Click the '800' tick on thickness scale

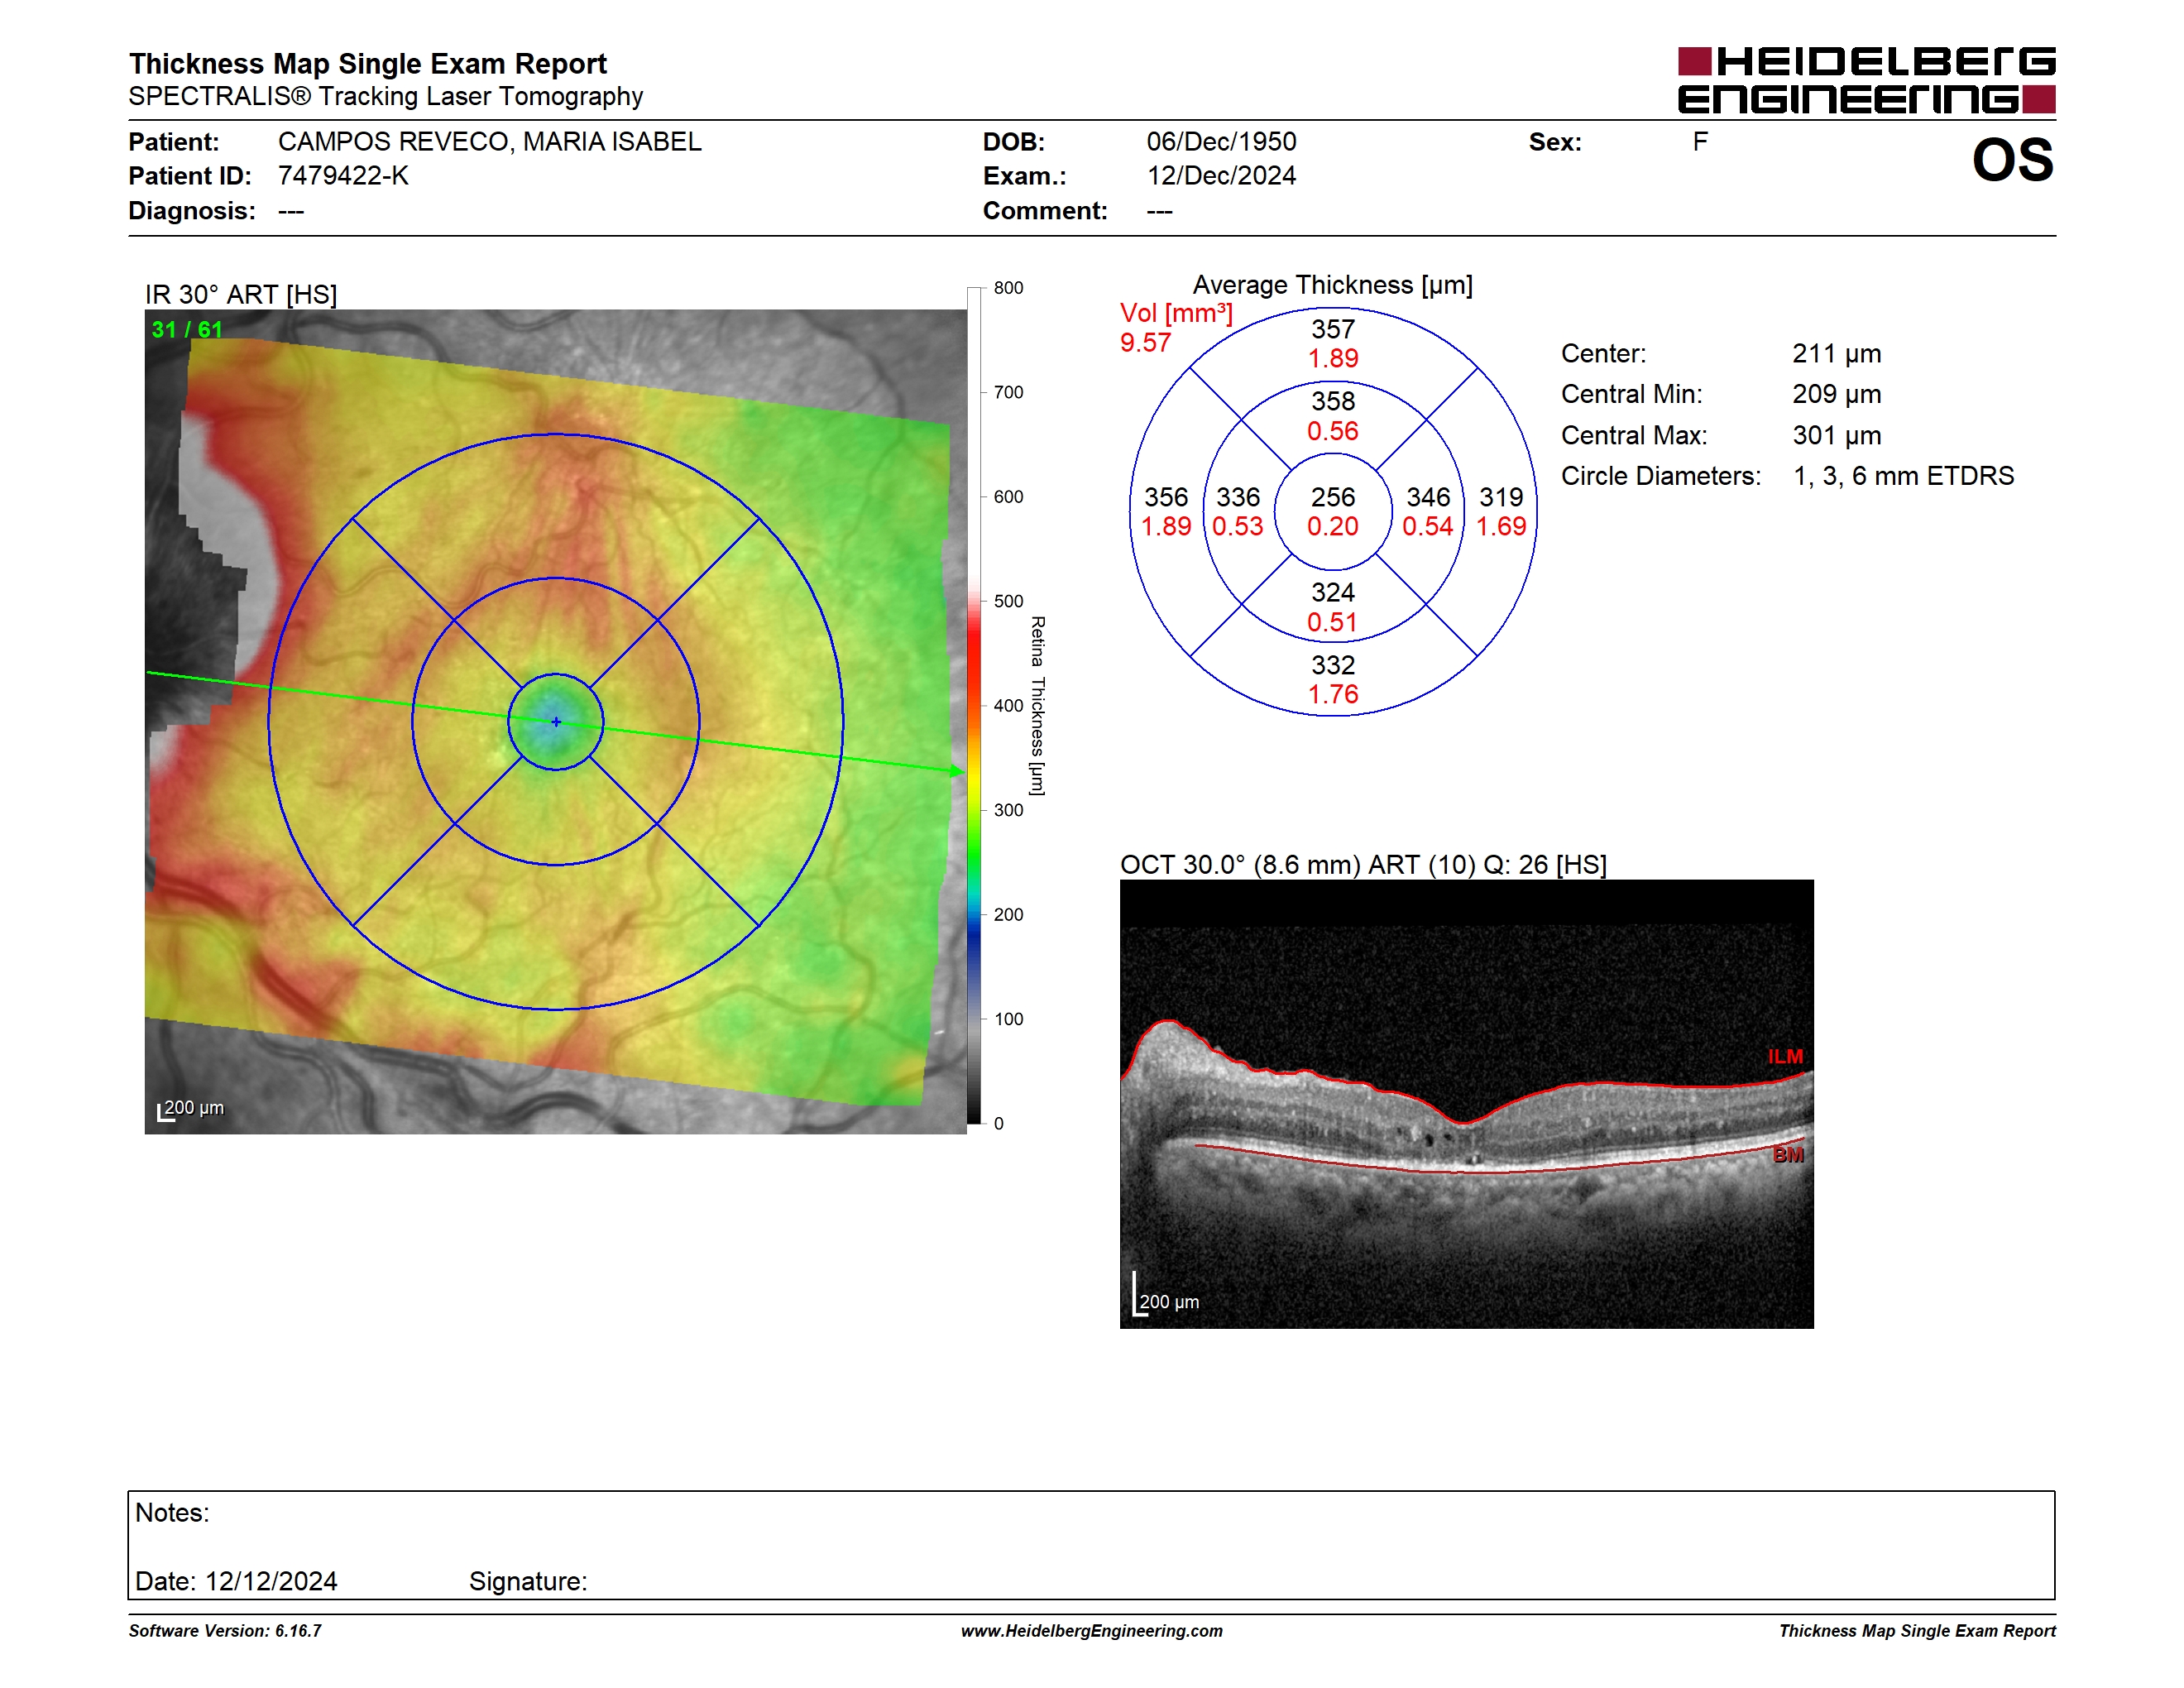coord(1008,288)
